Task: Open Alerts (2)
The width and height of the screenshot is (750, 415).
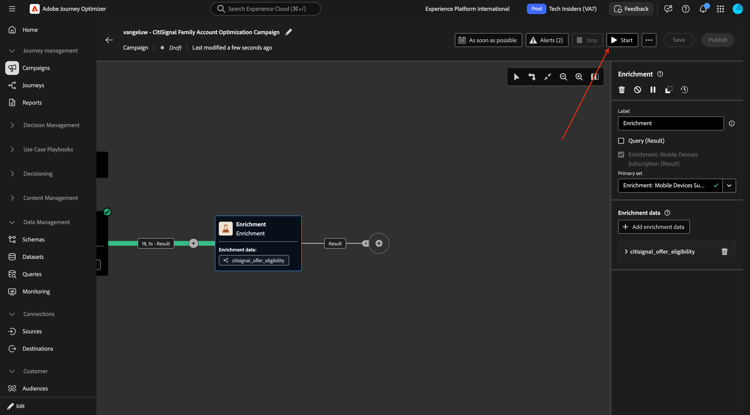Action: click(547, 40)
